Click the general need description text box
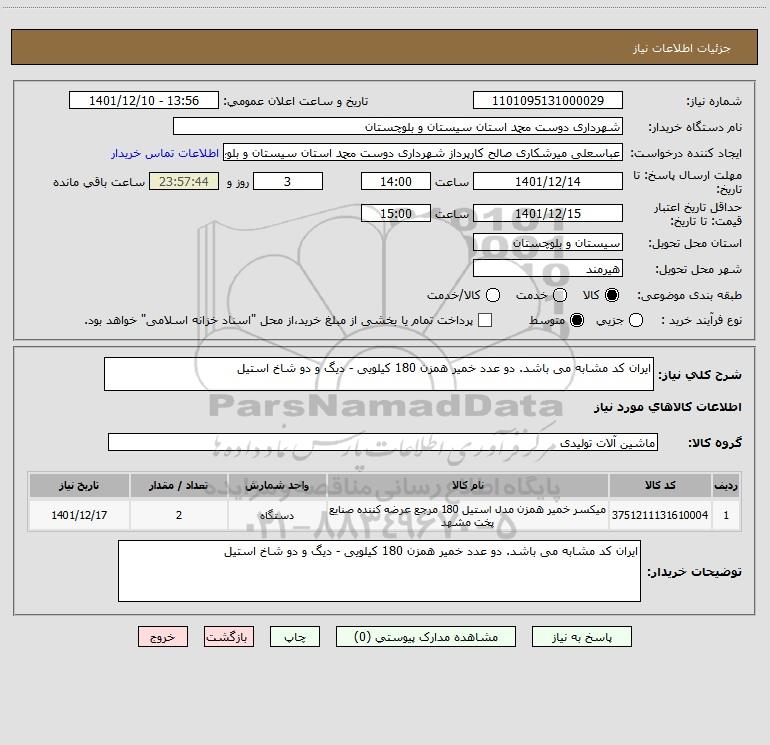The height and width of the screenshot is (745, 770). [x=379, y=374]
